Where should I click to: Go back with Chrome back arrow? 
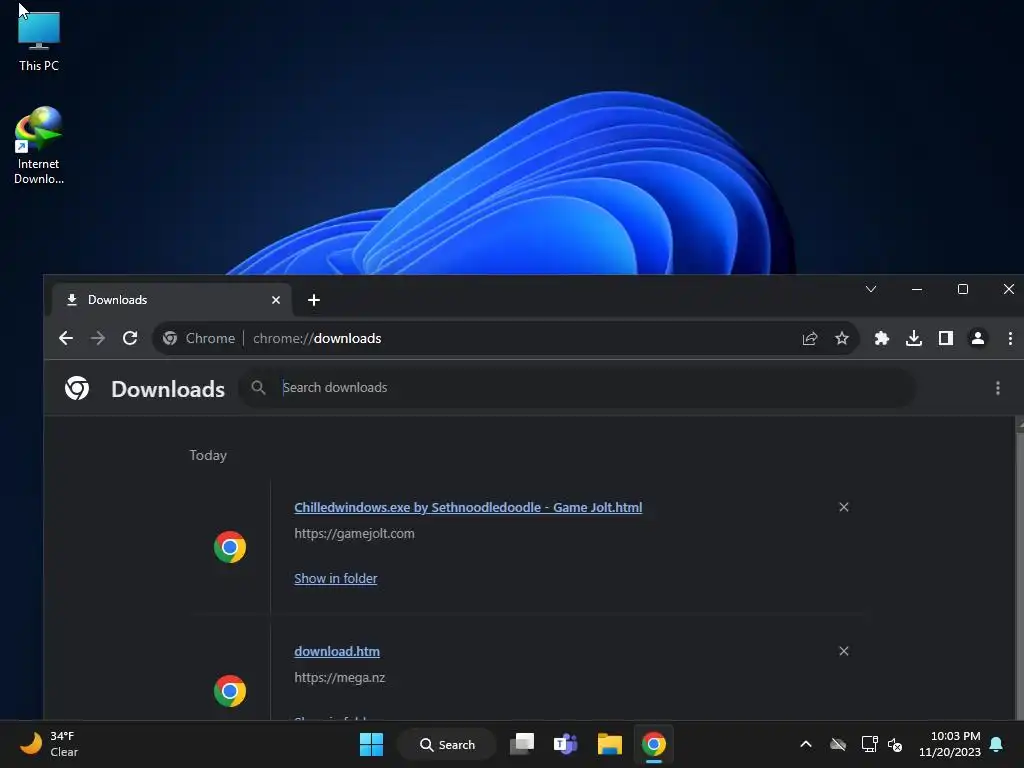[66, 338]
